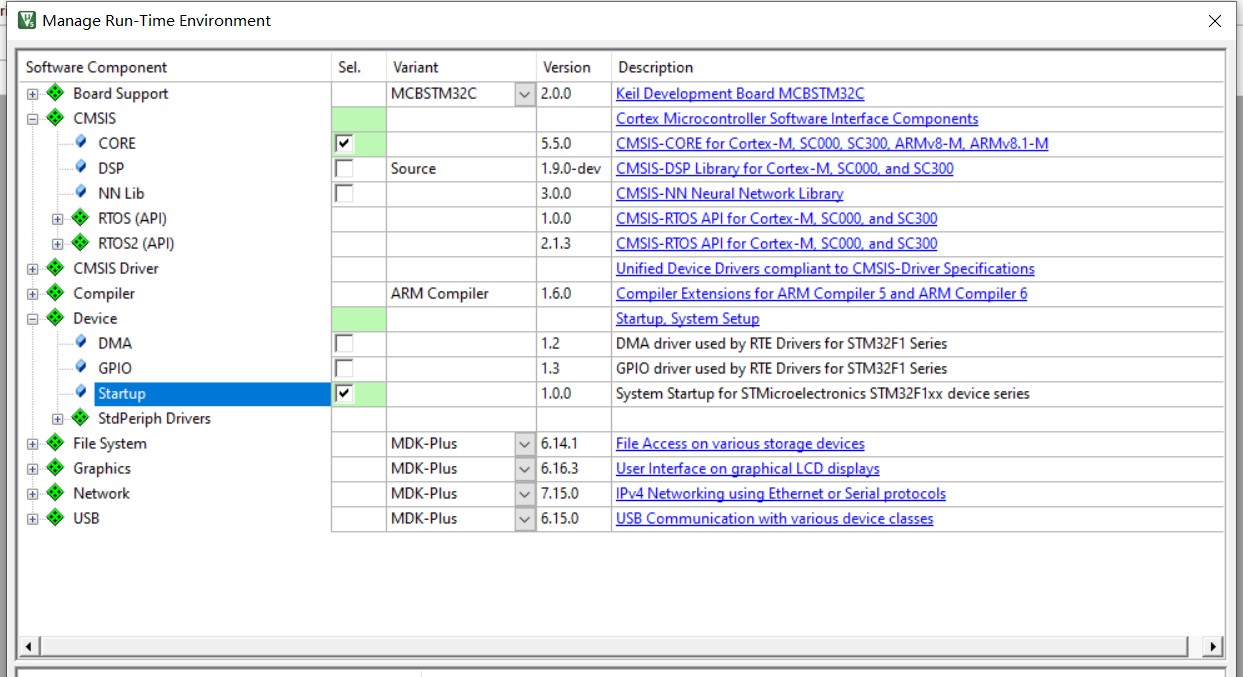This screenshot has height=677, width=1243.
Task: Open USB Communication with various device classes link
Action: coord(774,519)
